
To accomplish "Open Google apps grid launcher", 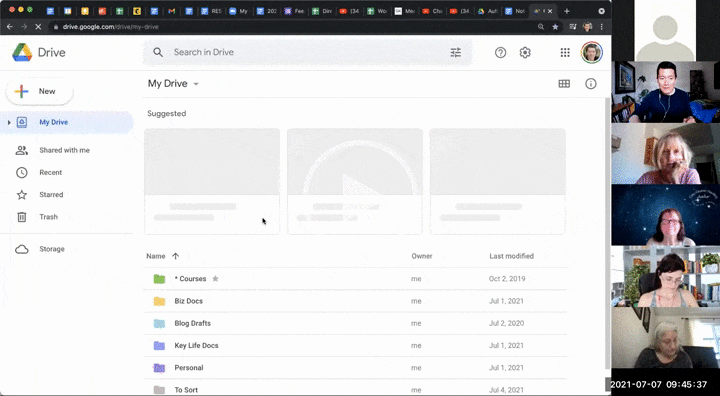I will coord(565,52).
